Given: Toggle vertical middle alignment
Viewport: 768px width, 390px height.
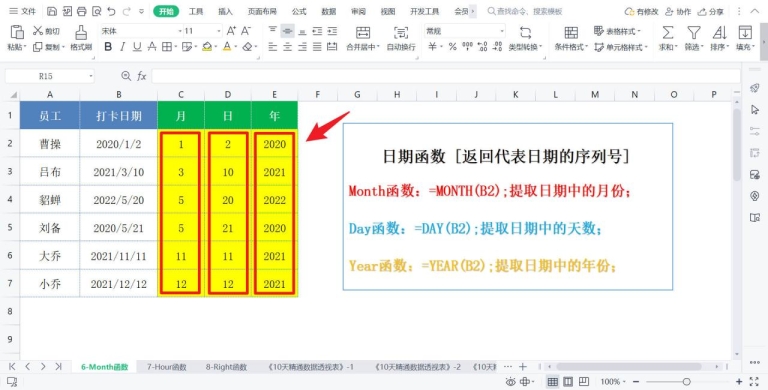Looking at the screenshot, I should point(288,31).
